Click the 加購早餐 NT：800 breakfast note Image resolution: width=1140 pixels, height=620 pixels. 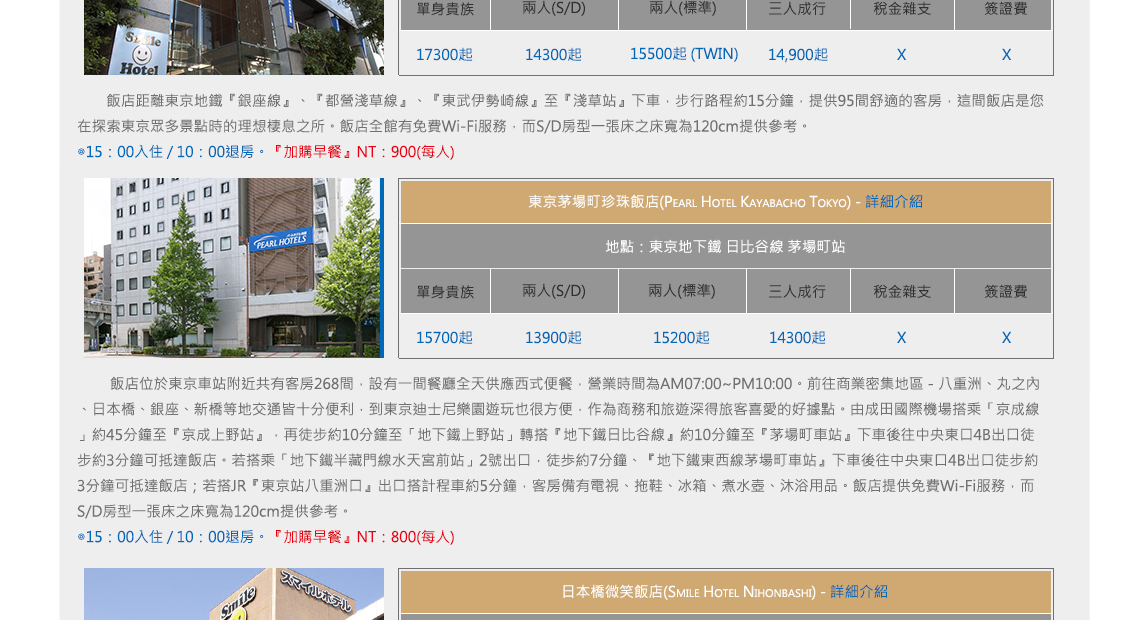pyautogui.click(x=362, y=537)
